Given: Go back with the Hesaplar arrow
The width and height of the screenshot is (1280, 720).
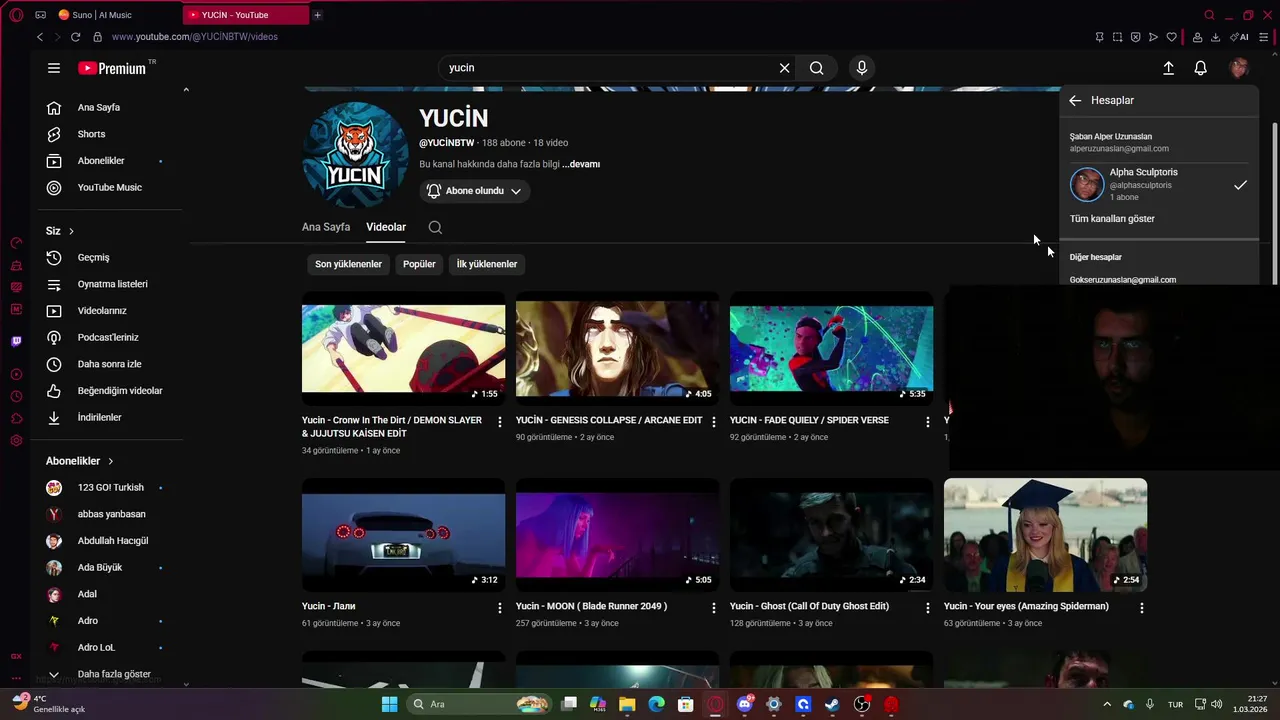Looking at the screenshot, I should point(1075,100).
